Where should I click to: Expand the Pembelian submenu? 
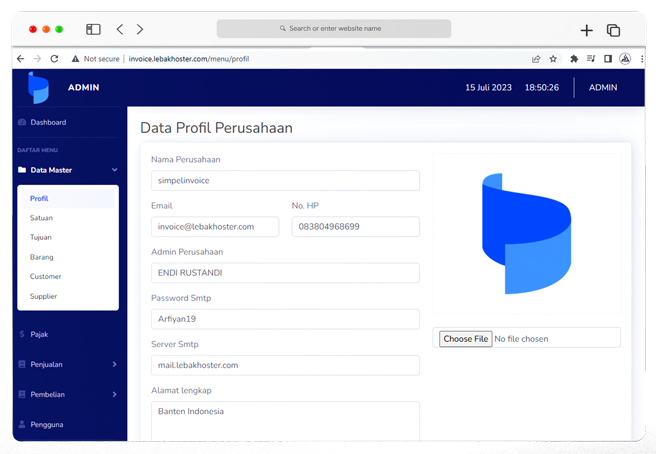114,395
